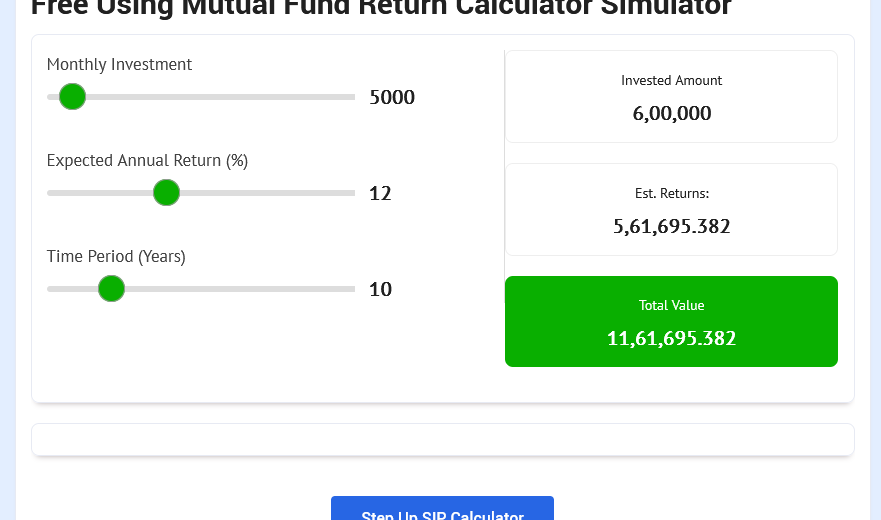Click the Time Period slider green handle
881x520 pixels.
(111, 289)
